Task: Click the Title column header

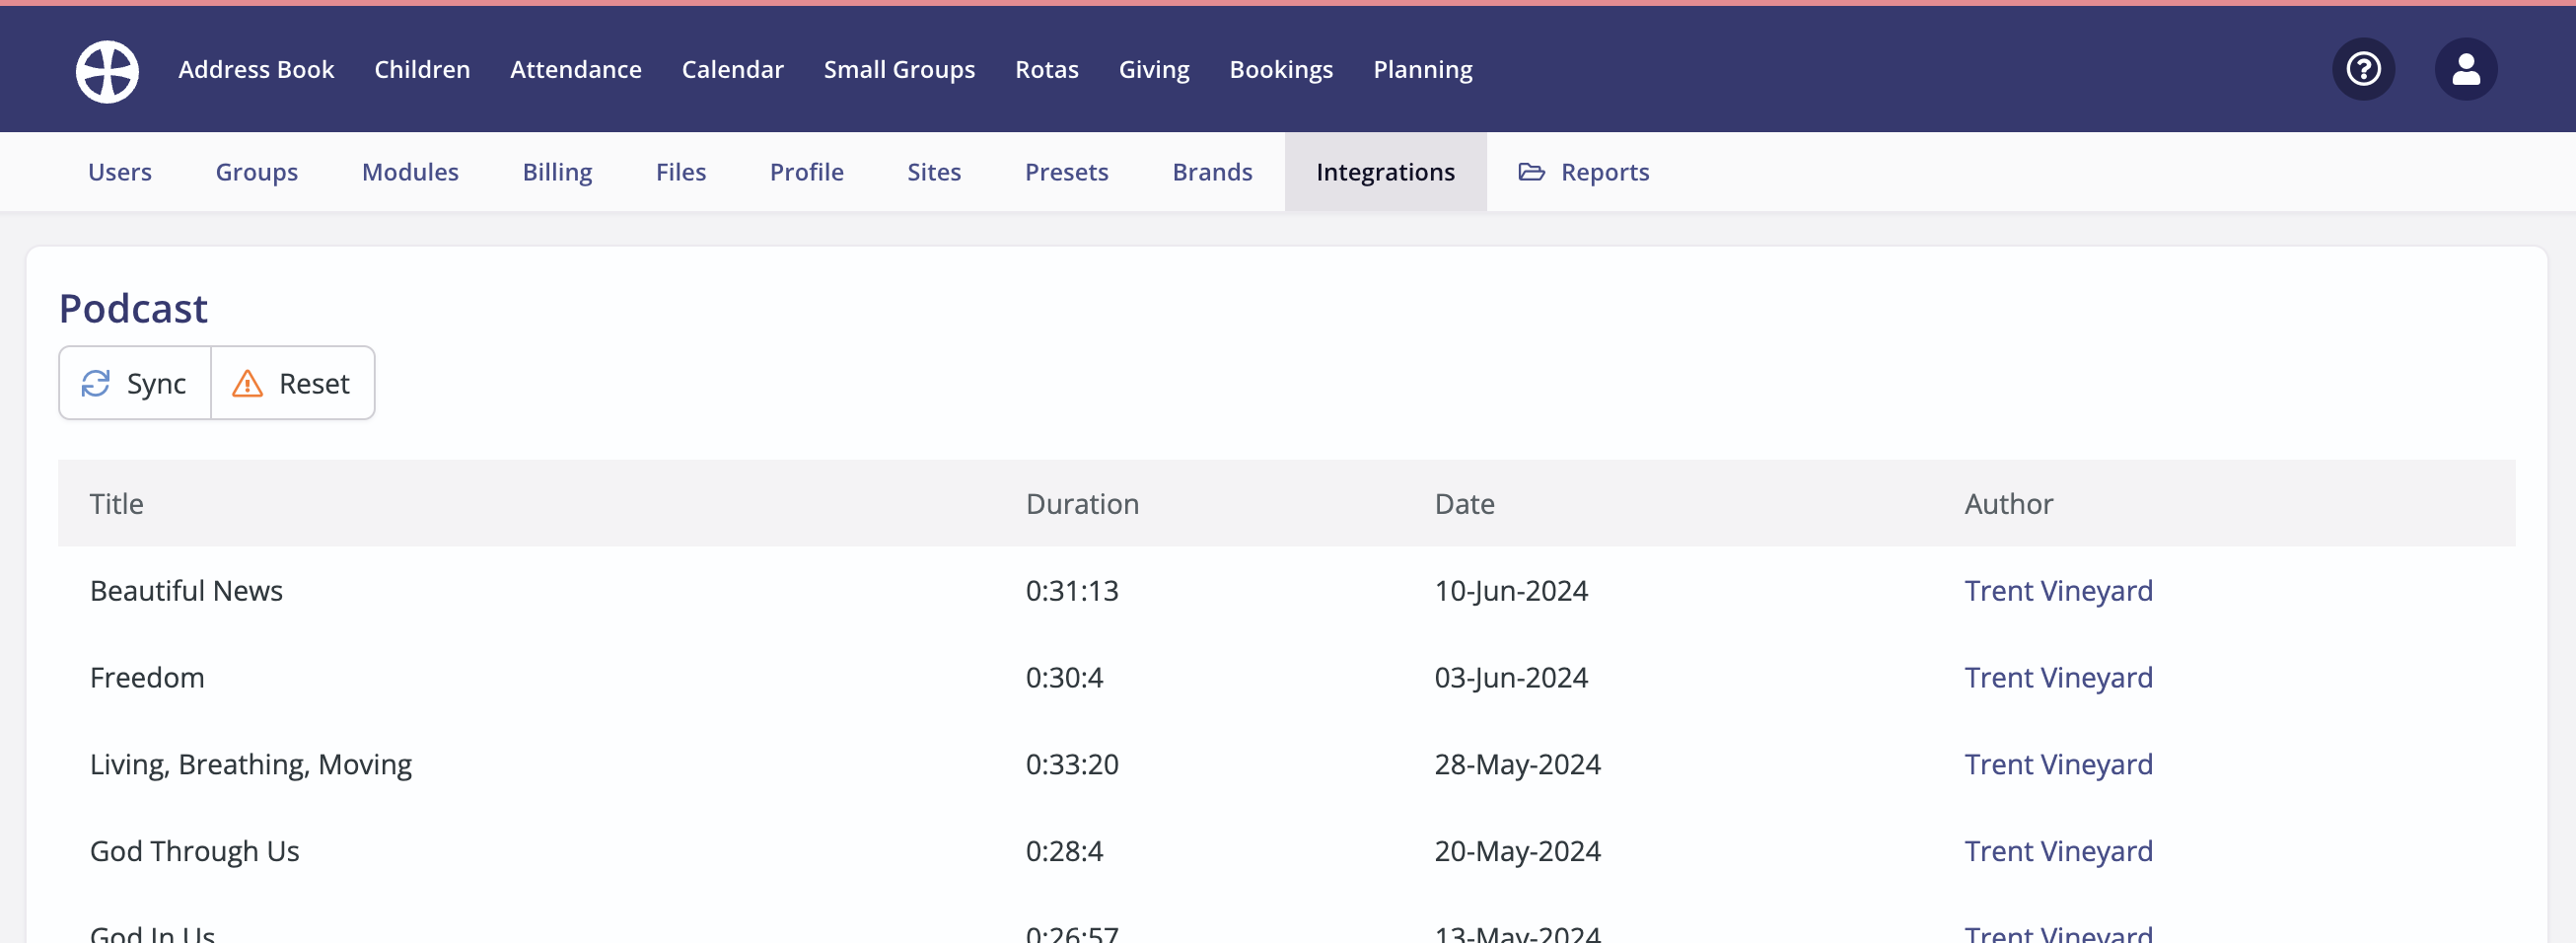Action: pos(116,503)
